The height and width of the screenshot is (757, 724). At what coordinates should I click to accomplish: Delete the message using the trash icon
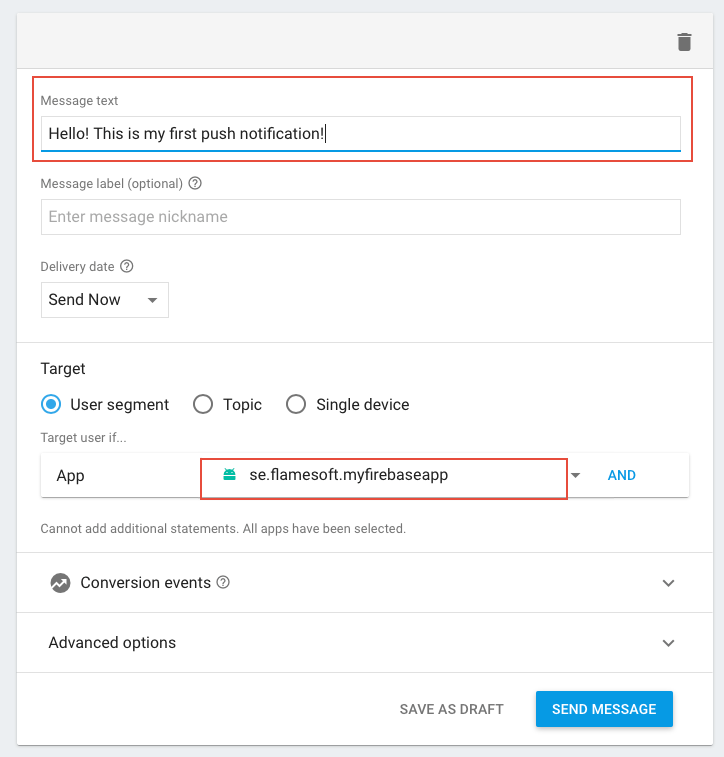684,41
